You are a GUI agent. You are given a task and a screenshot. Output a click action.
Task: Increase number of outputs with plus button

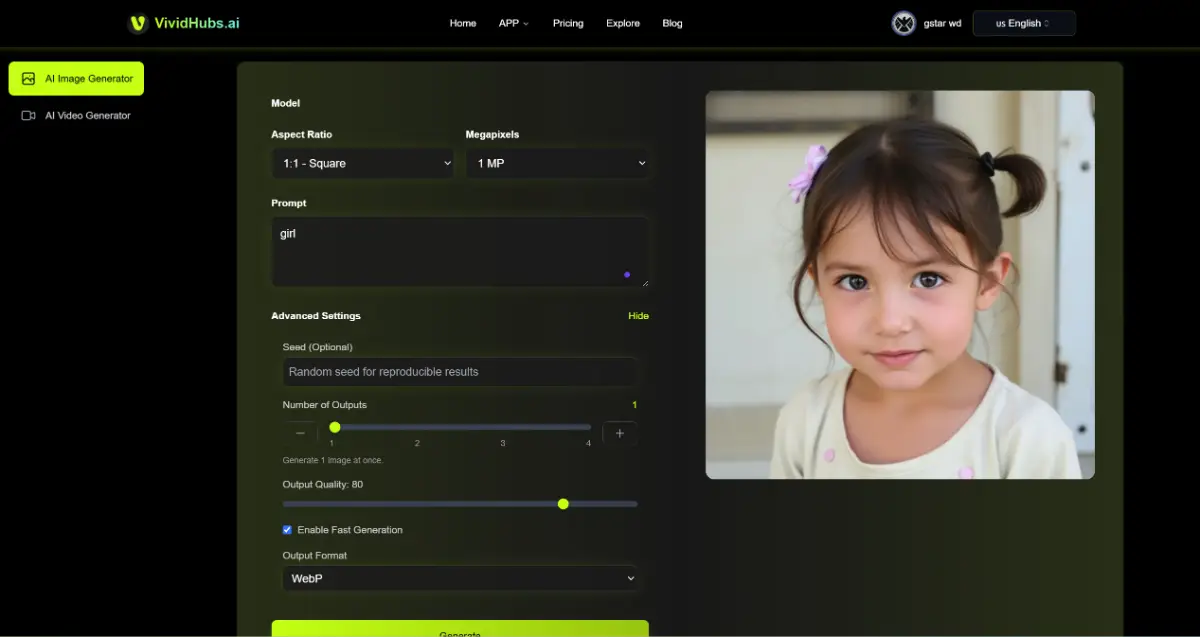(620, 434)
